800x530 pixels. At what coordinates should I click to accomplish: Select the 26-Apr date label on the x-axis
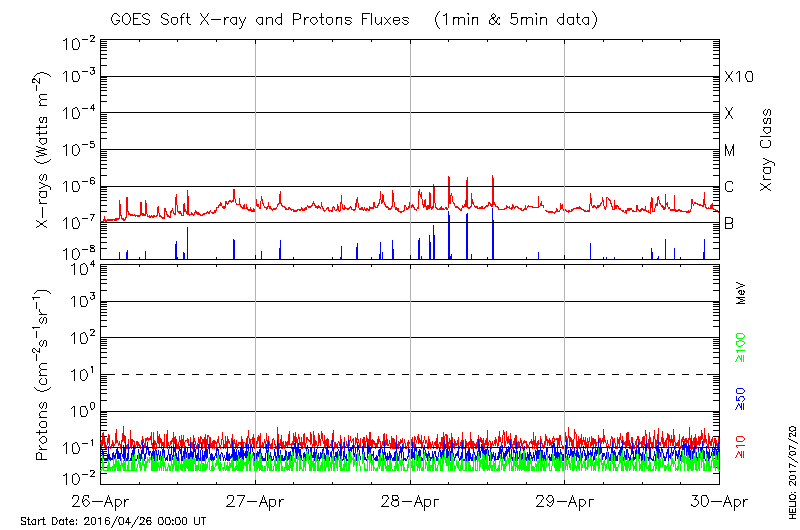pos(101,502)
